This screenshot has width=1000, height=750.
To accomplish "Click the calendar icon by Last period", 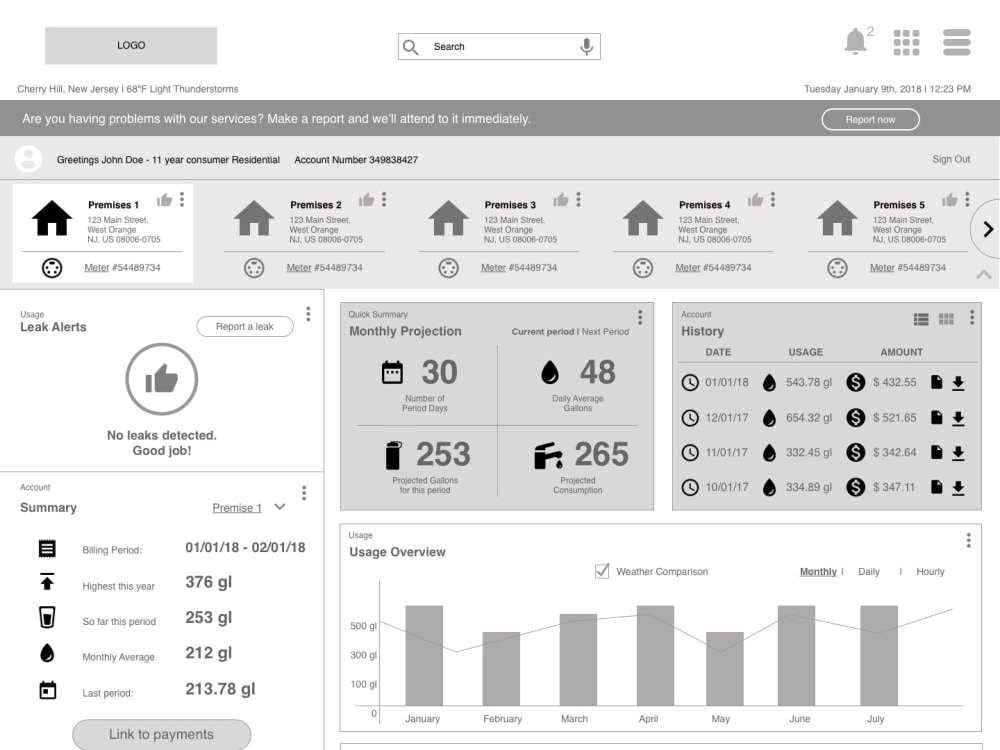I will 48,690.
